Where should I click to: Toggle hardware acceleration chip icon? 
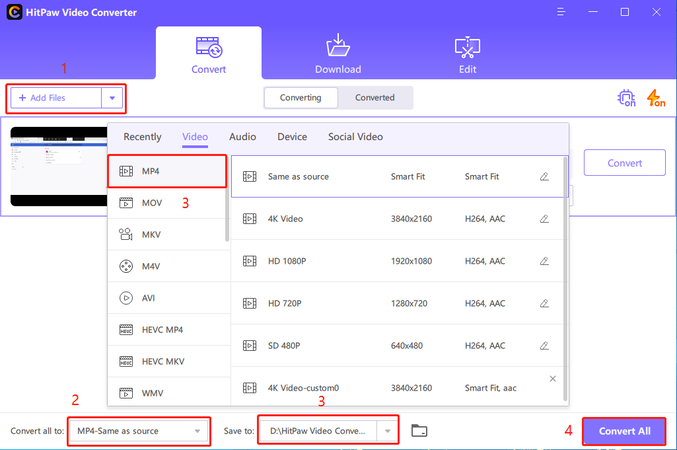point(627,98)
